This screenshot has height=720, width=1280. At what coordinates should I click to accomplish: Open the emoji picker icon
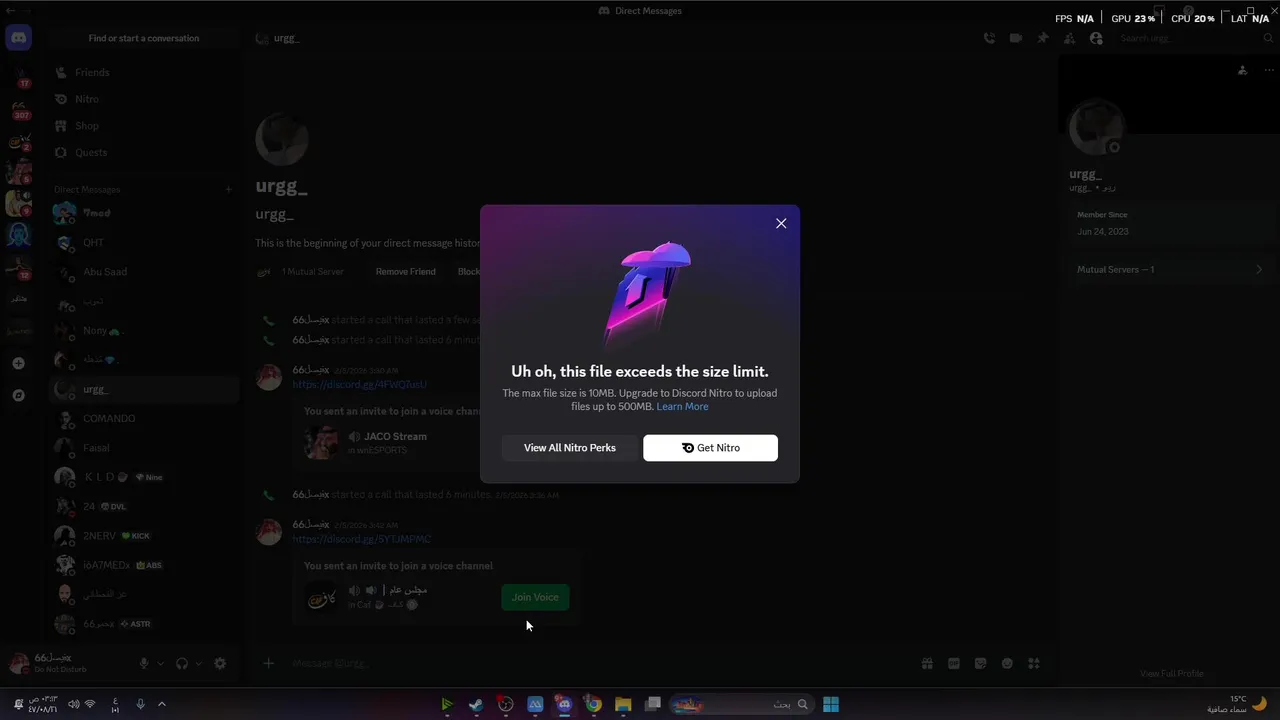(1007, 663)
